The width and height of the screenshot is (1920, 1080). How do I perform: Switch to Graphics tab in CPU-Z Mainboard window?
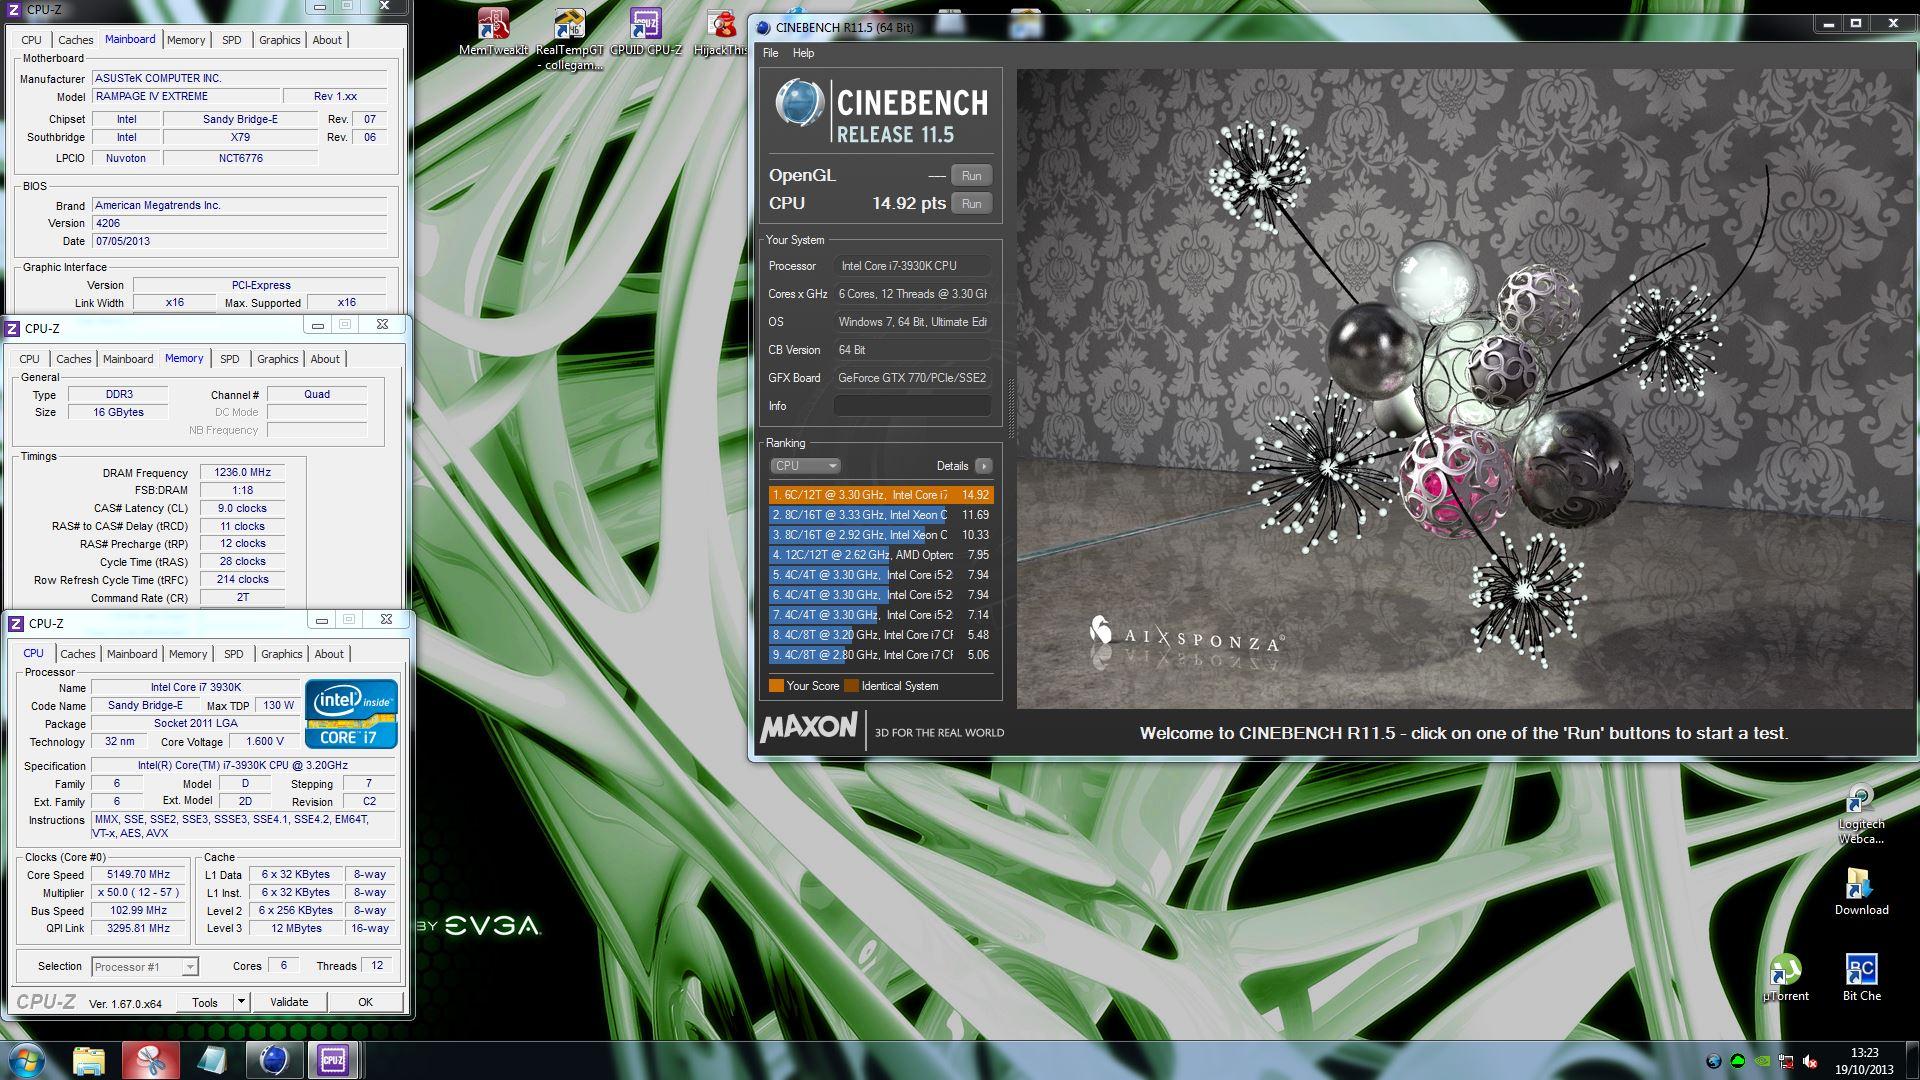point(279,40)
